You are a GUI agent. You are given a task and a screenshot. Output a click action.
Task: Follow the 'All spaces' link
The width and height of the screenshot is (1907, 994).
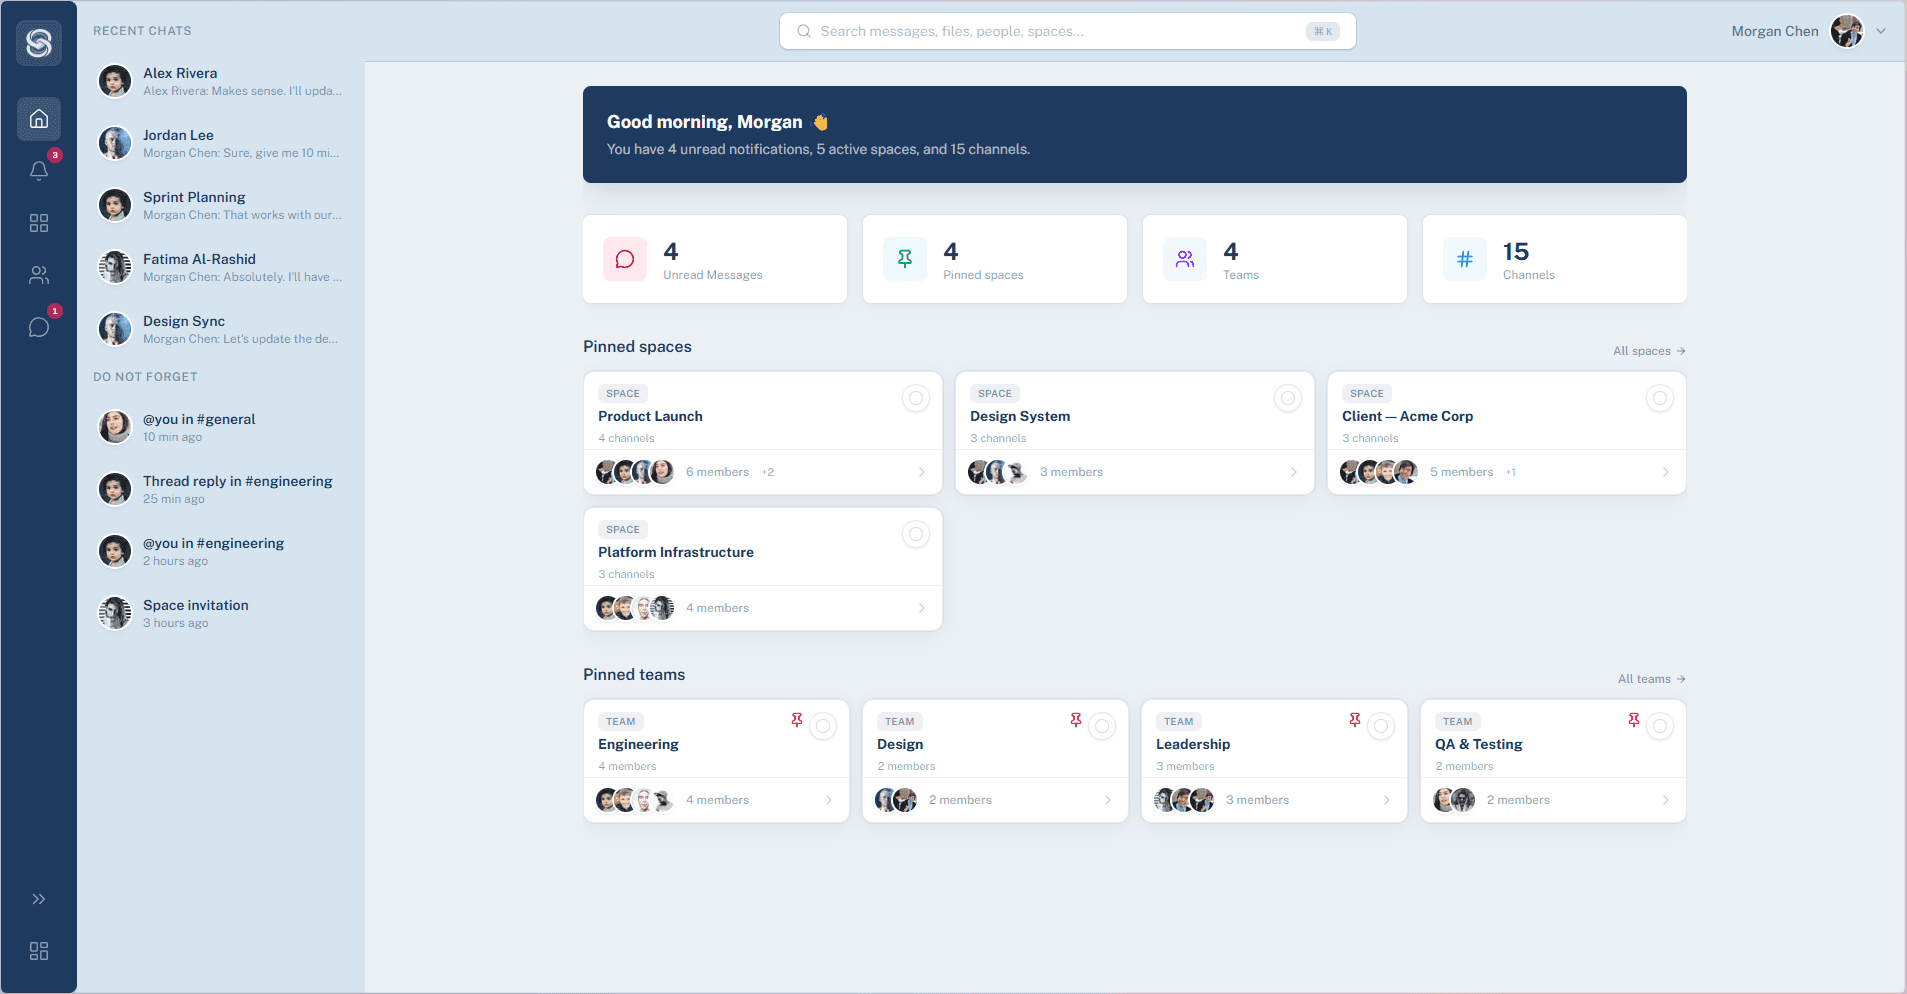(1649, 351)
